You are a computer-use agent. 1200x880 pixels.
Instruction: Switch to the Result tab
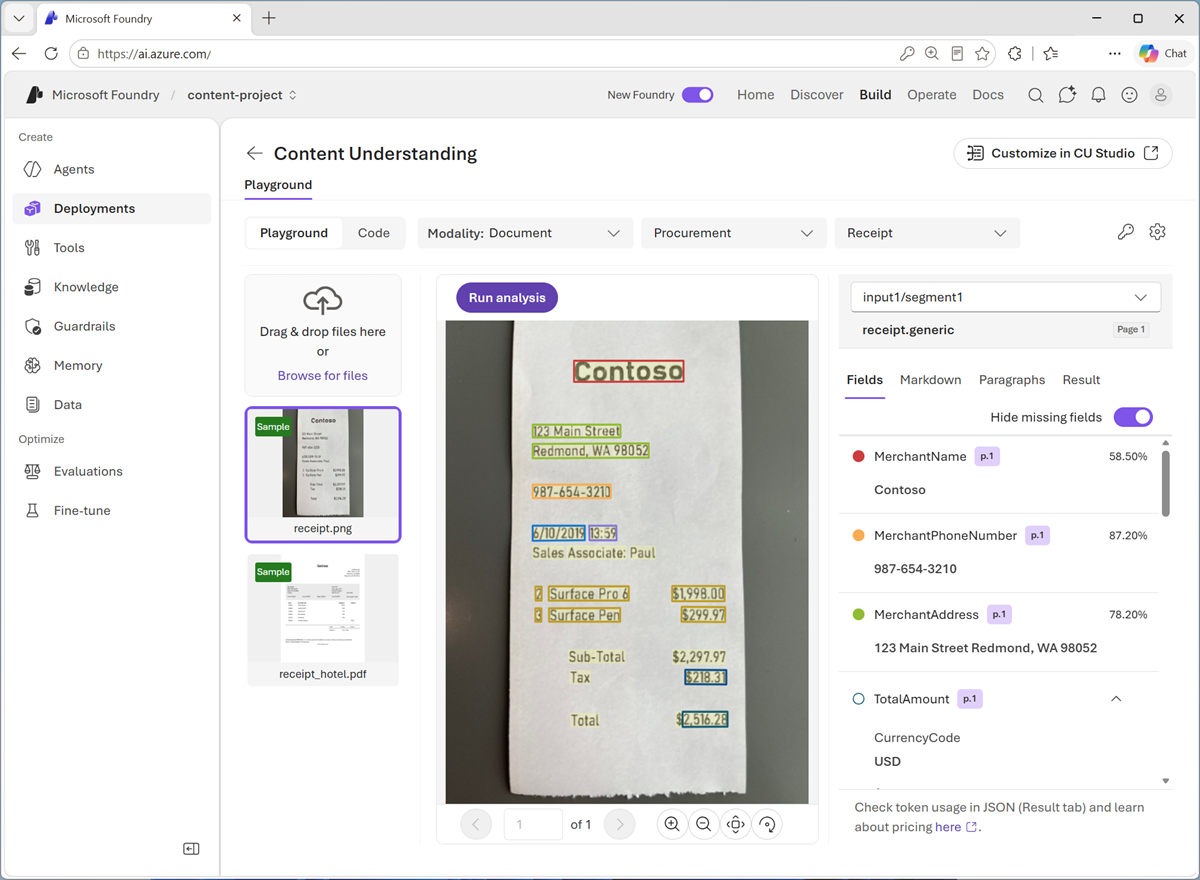pyautogui.click(x=1081, y=380)
